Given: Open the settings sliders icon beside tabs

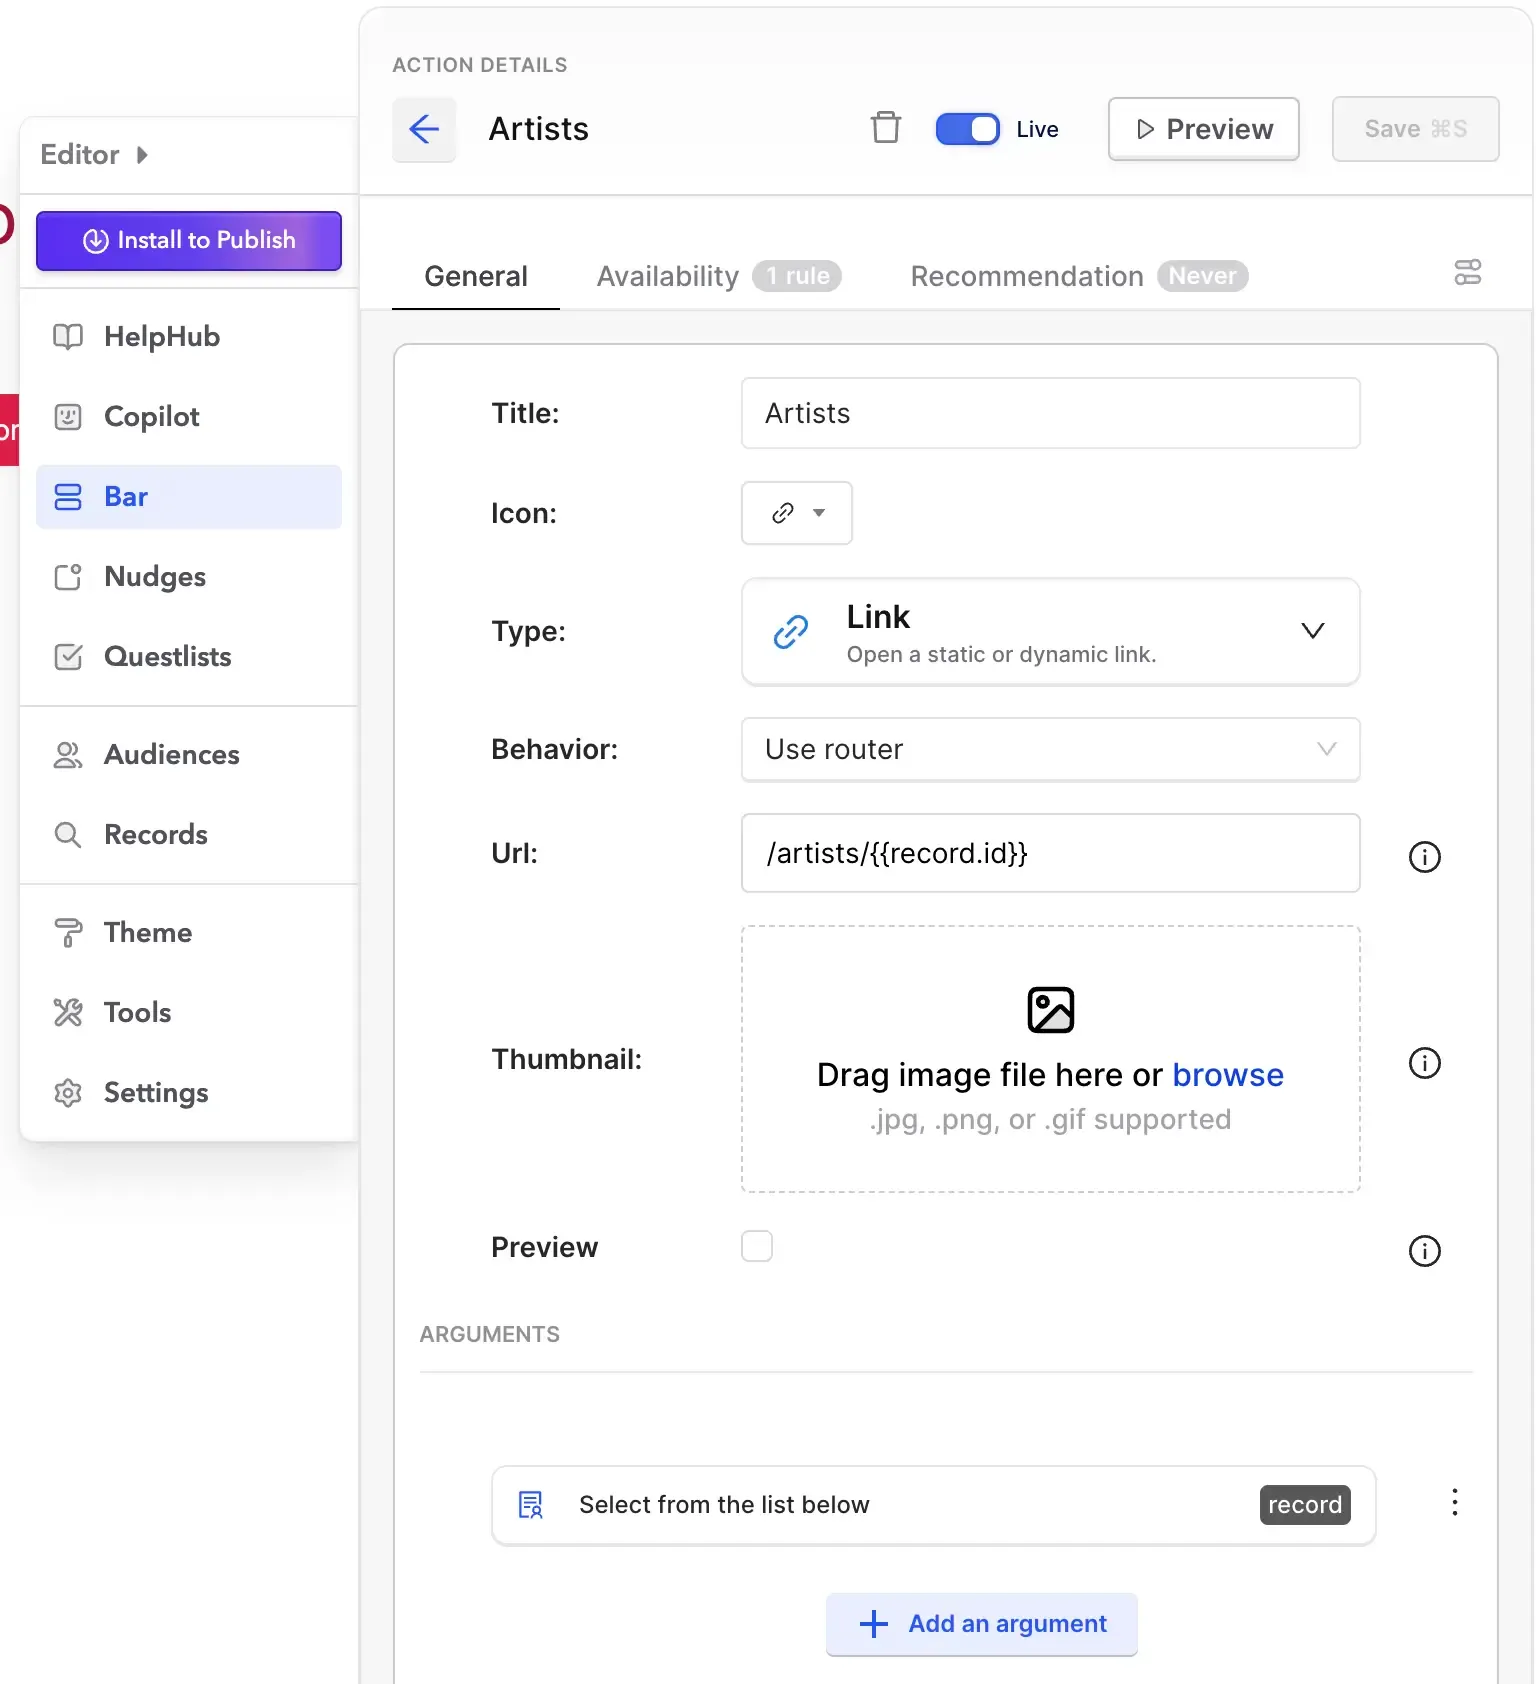Looking at the screenshot, I should click(1467, 272).
